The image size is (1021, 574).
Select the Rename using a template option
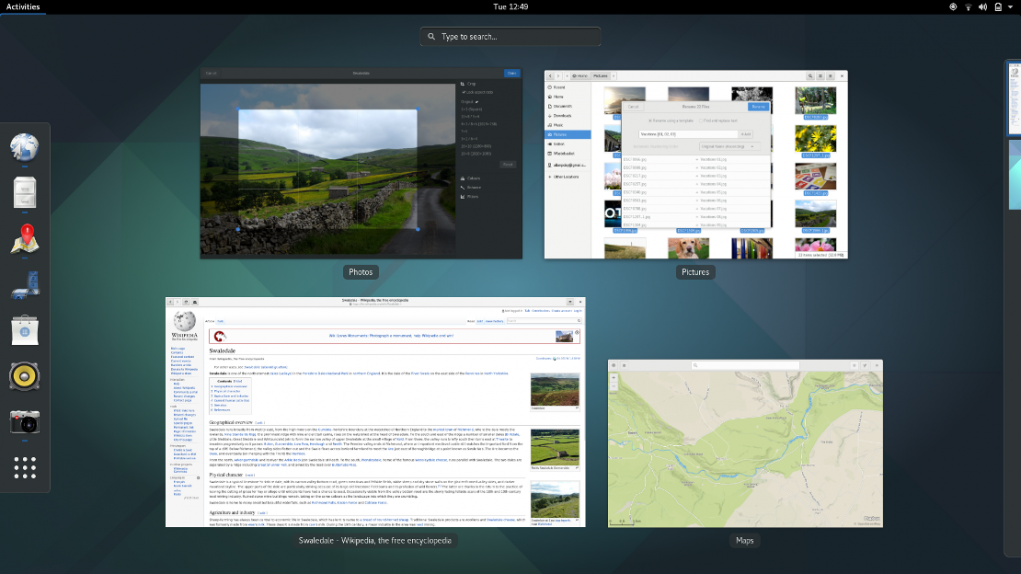(x=671, y=120)
